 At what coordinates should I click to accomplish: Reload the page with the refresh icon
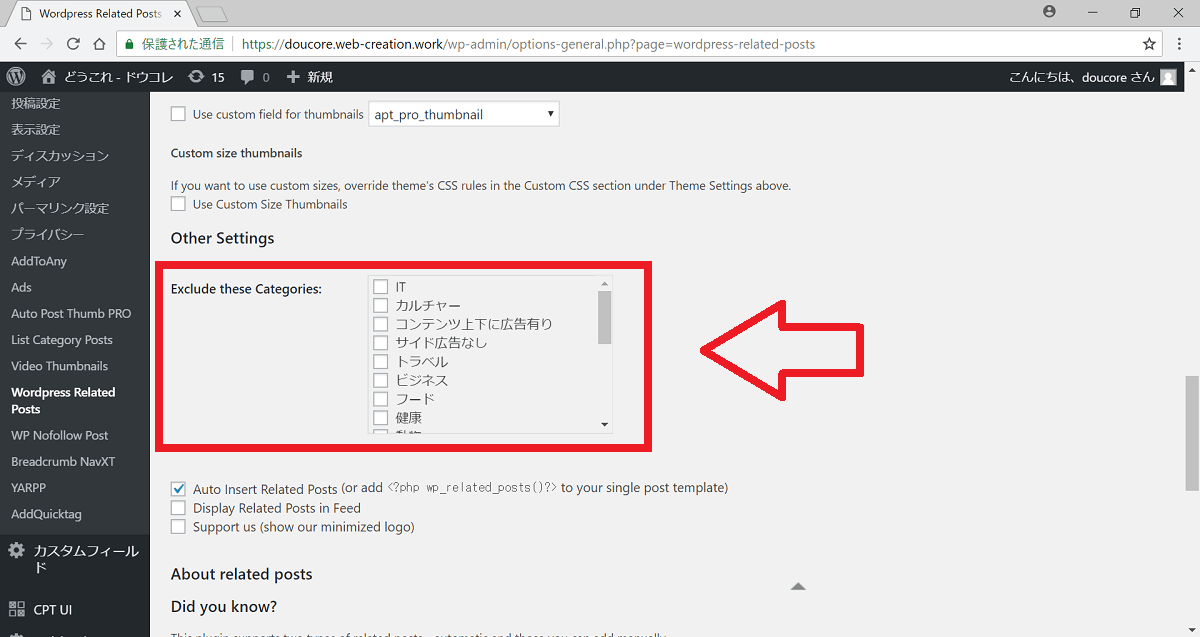pyautogui.click(x=73, y=44)
